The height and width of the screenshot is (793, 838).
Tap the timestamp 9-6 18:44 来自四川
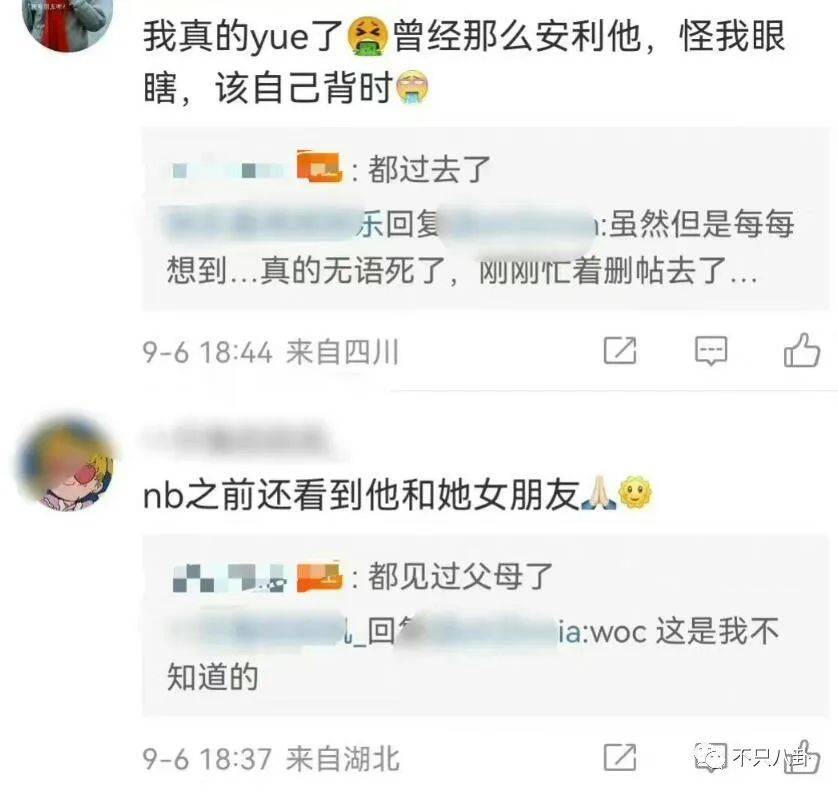point(270,352)
